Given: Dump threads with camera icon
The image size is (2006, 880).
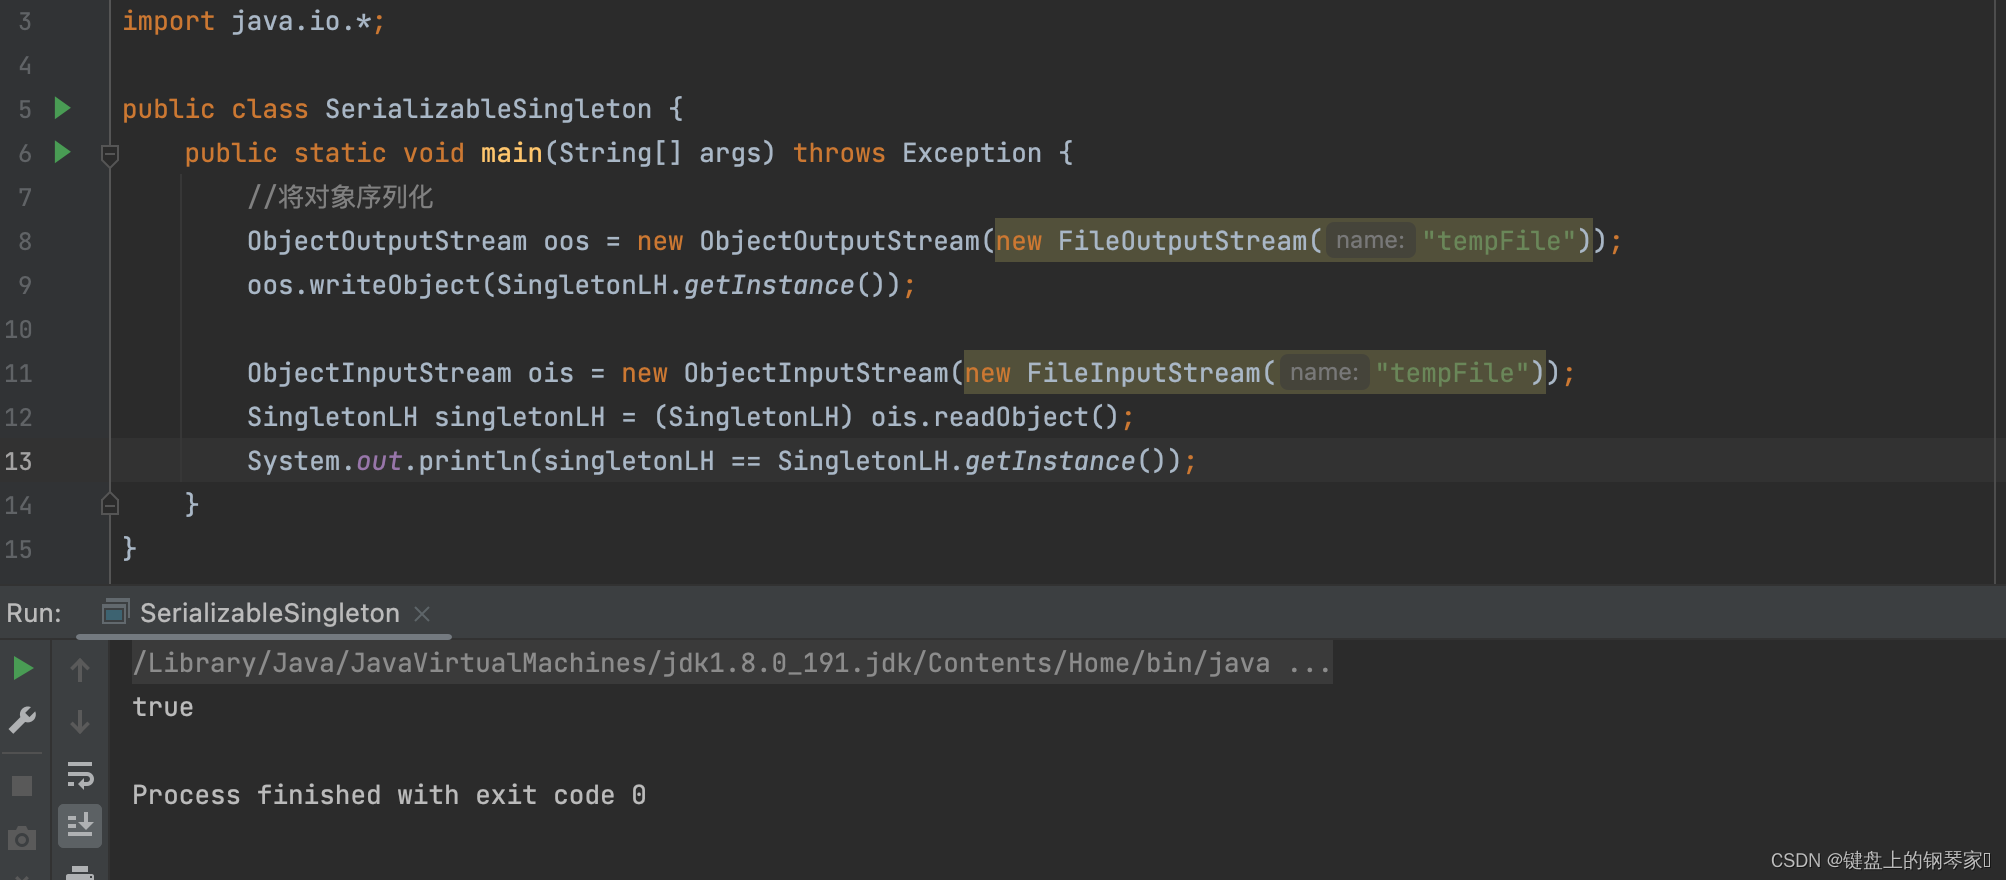Looking at the screenshot, I should point(22,838).
